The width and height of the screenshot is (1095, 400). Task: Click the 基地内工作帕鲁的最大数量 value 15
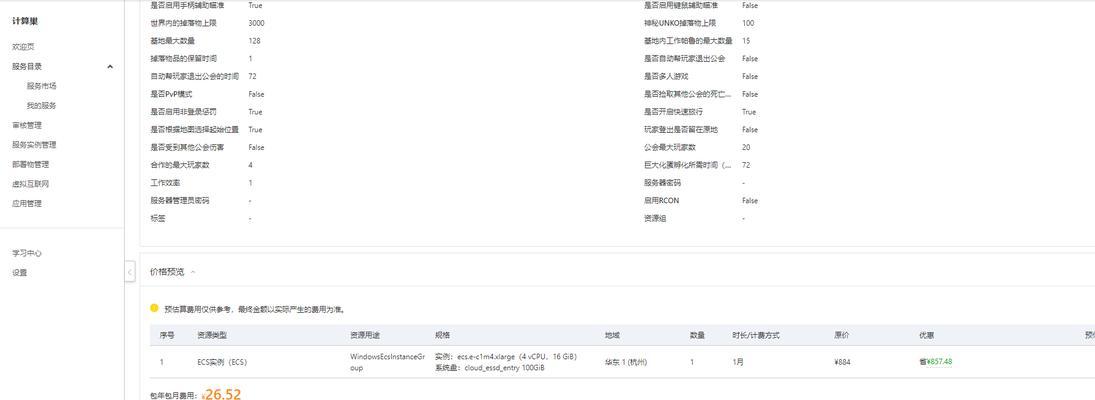pos(747,40)
